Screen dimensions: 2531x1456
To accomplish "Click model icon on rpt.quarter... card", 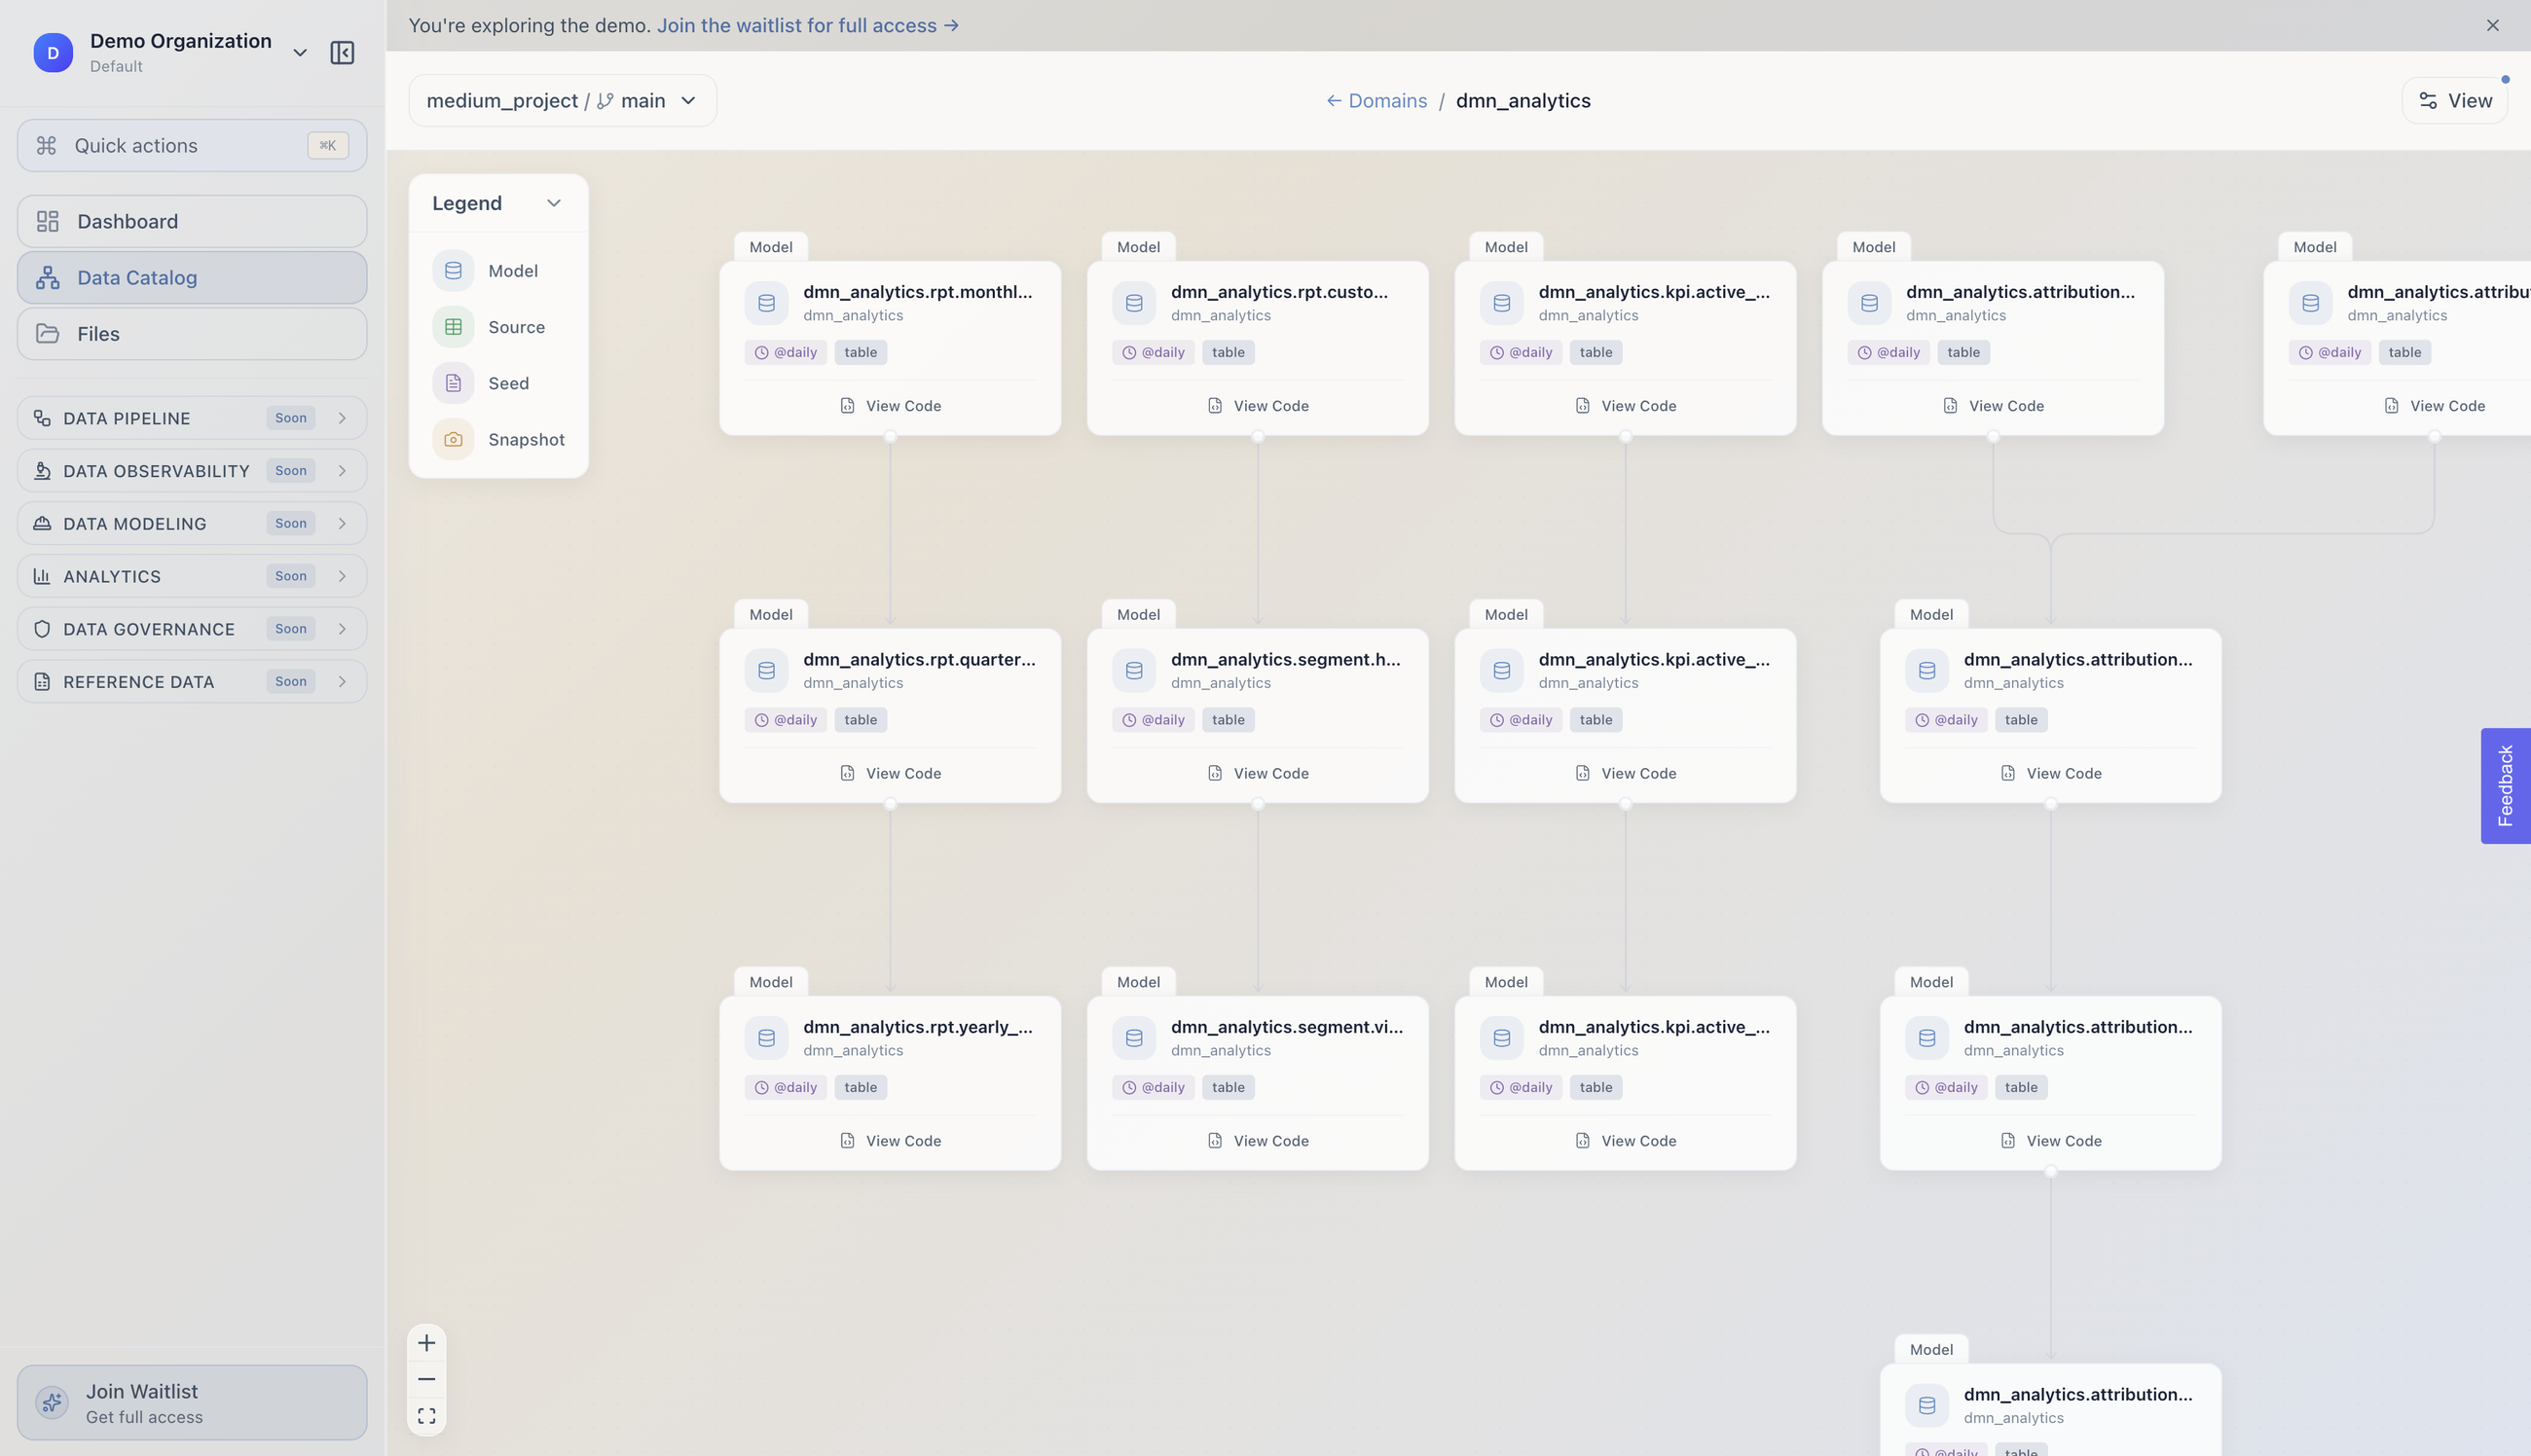I will 766,670.
